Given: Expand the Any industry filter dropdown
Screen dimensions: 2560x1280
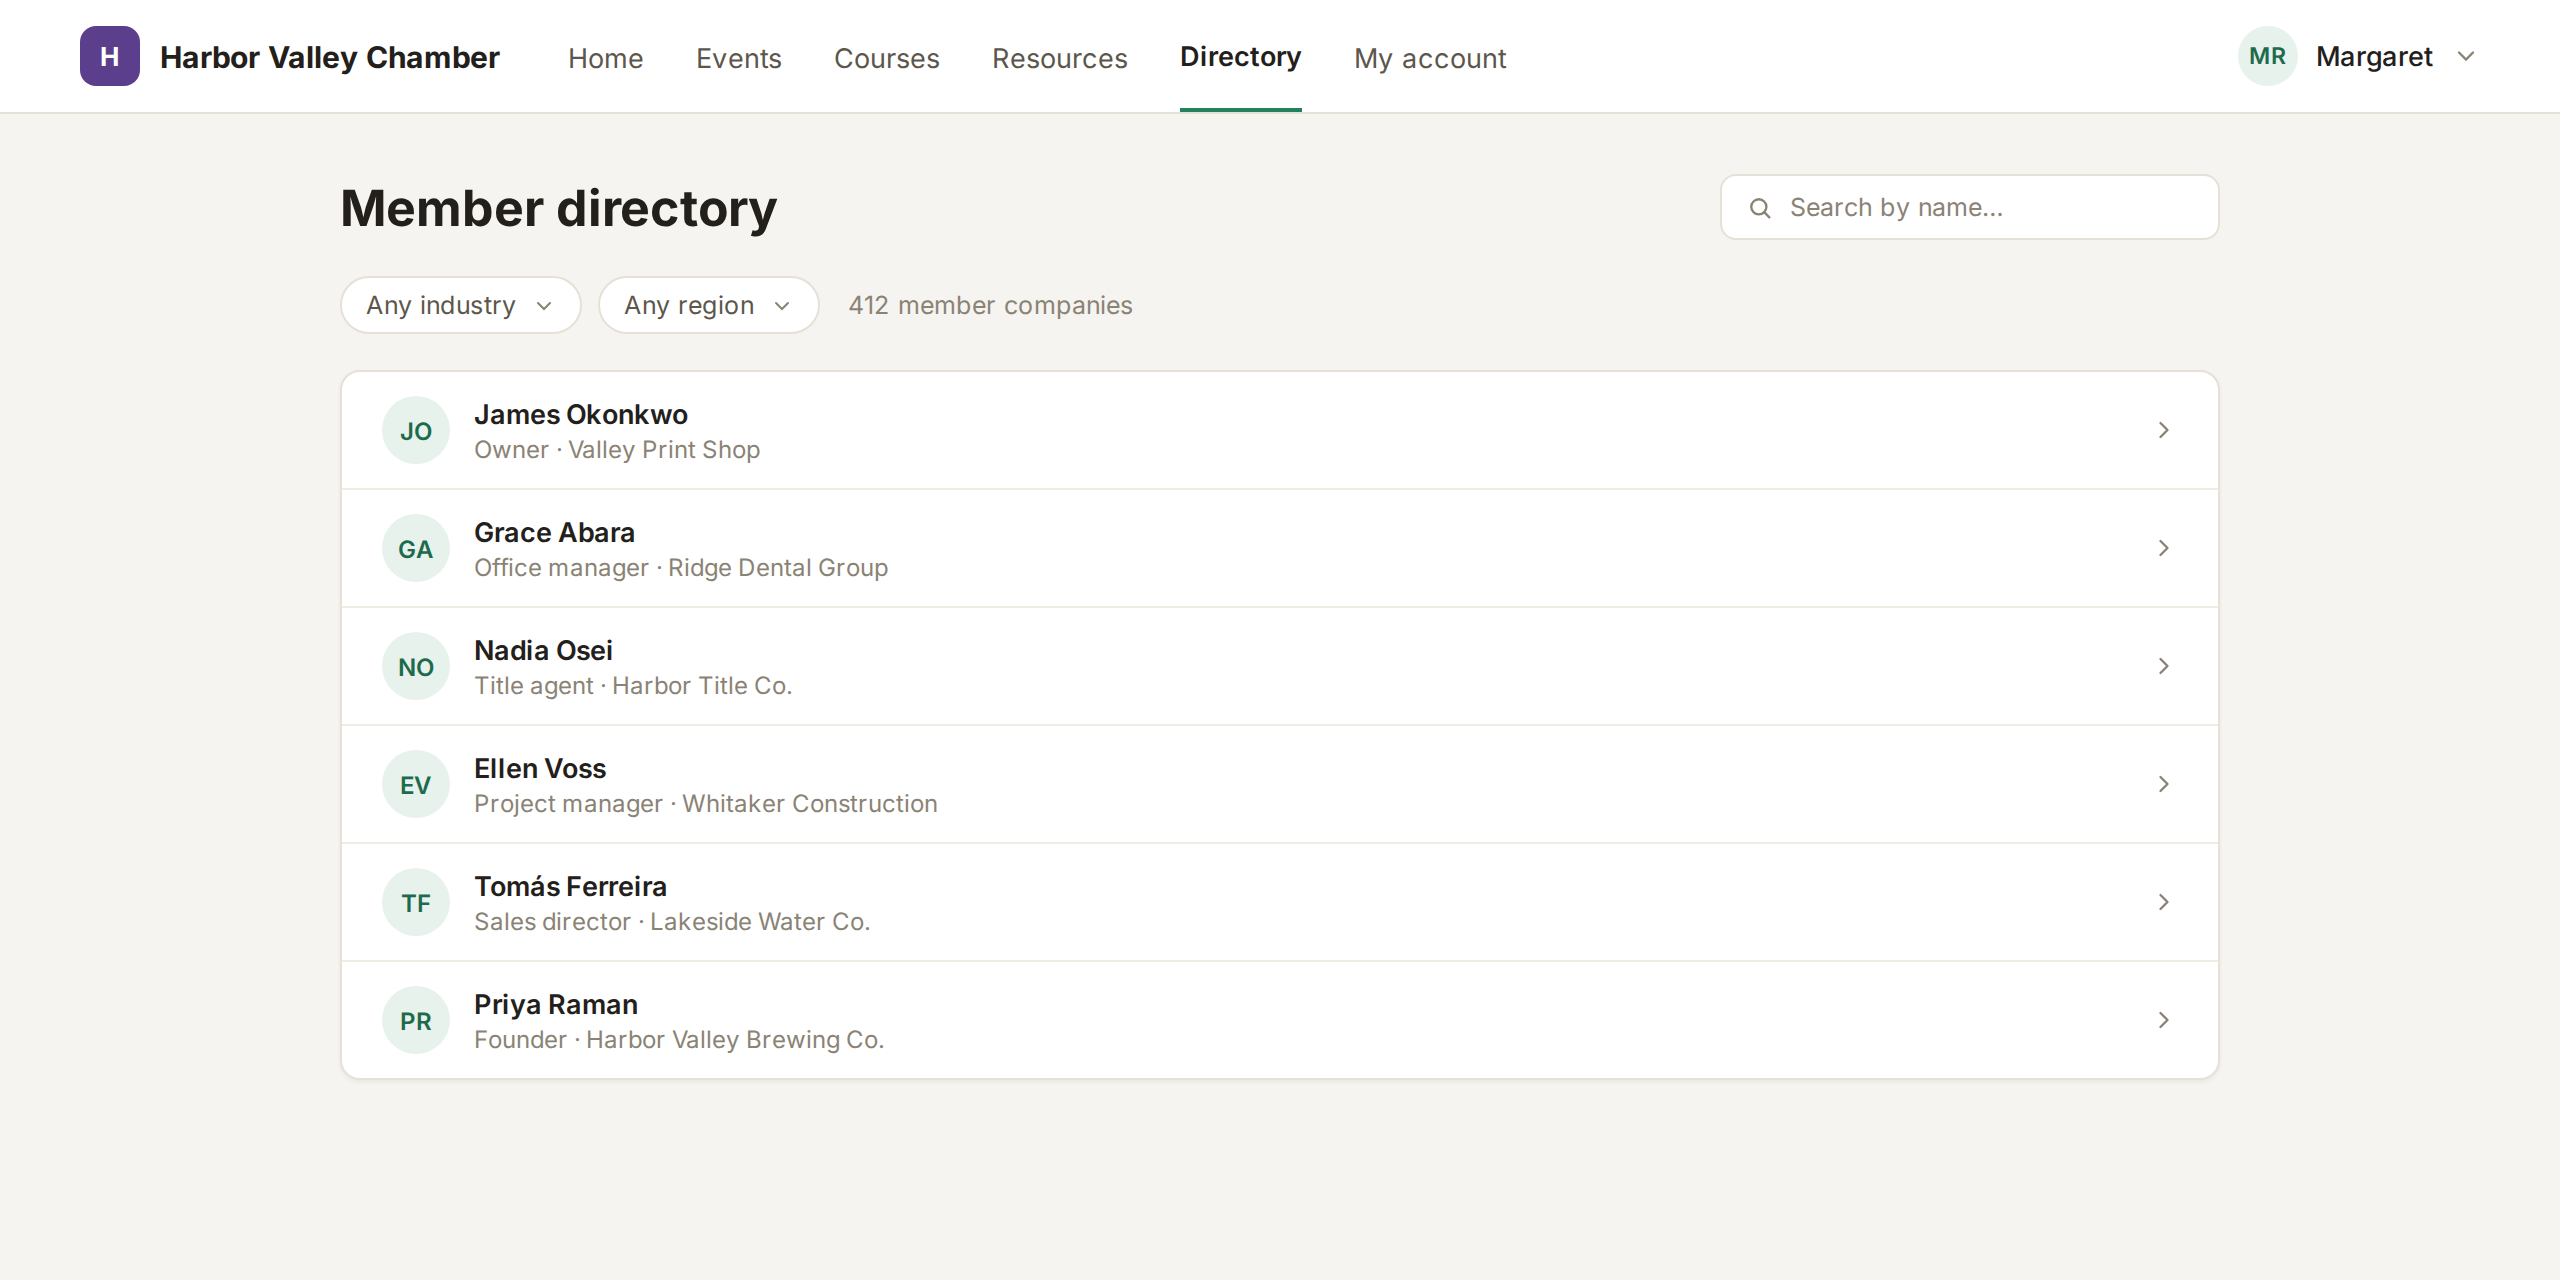Looking at the screenshot, I should [461, 305].
